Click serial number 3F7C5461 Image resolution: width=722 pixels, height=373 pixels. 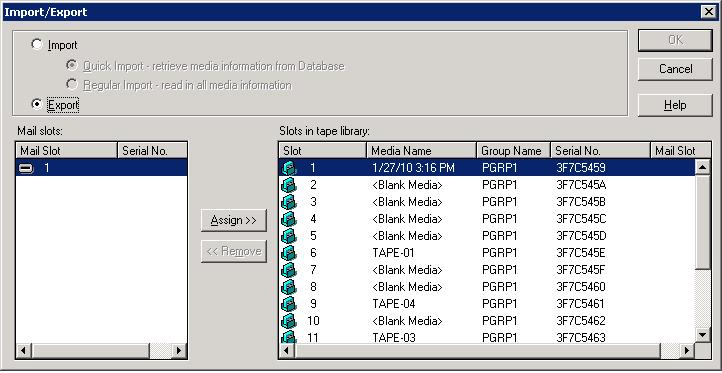(580, 304)
